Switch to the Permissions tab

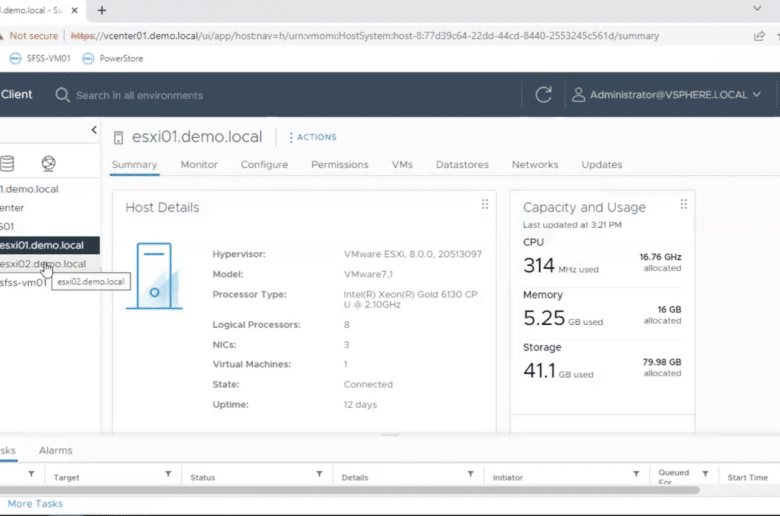click(340, 165)
